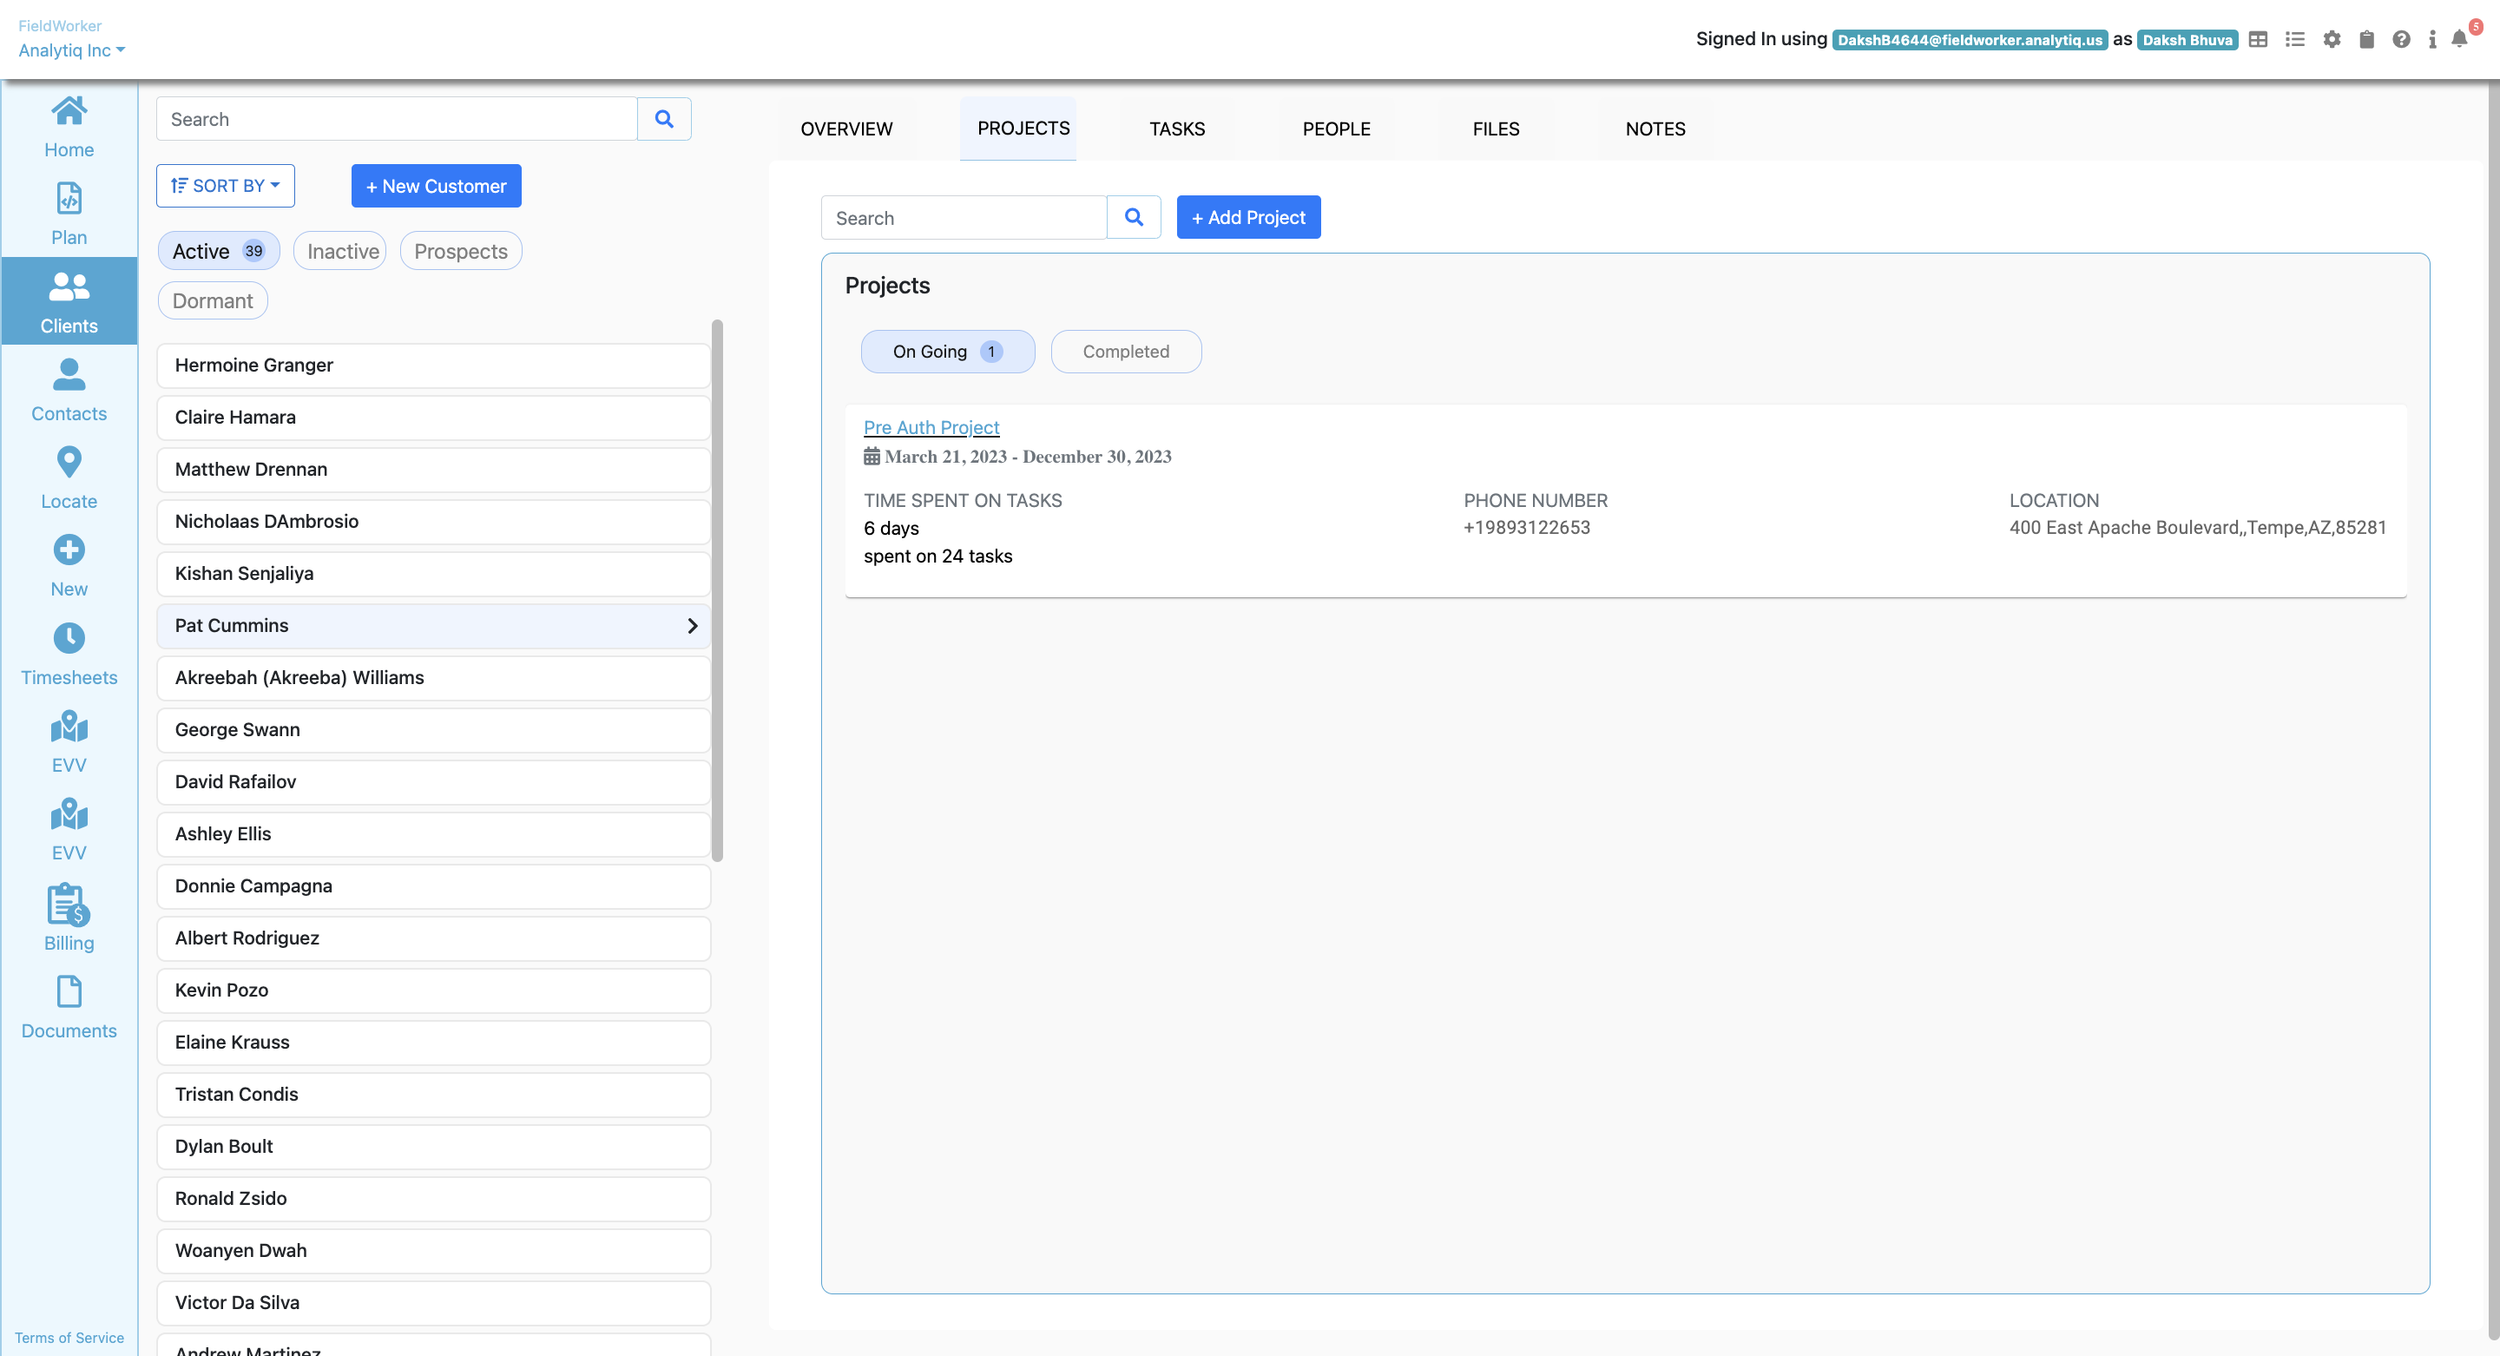Open the SORT BY dropdown
The width and height of the screenshot is (2500, 1356).
pos(225,186)
